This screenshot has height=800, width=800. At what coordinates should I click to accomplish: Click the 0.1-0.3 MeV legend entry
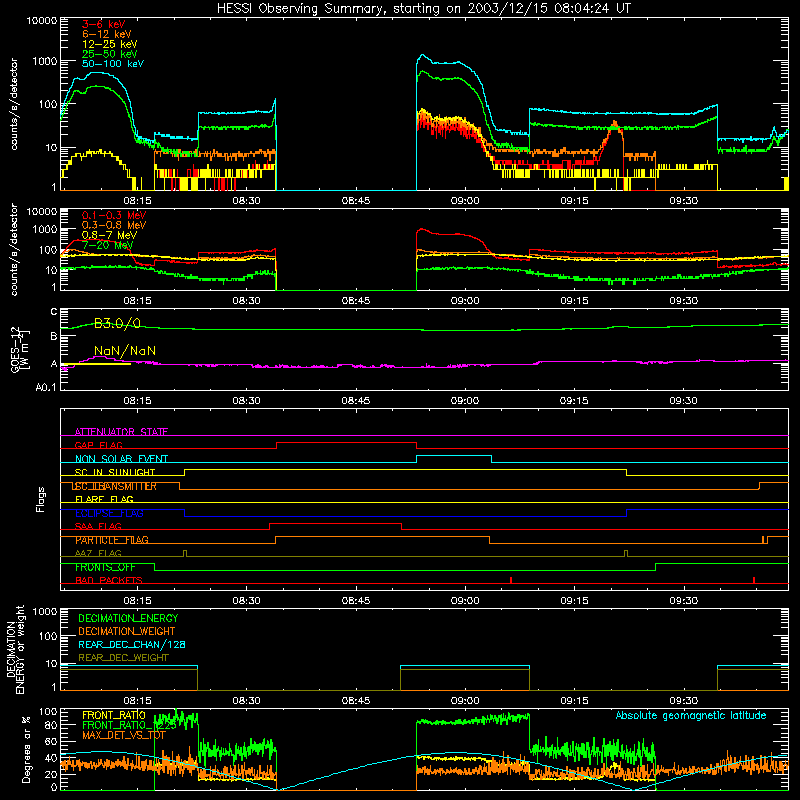pyautogui.click(x=114, y=216)
